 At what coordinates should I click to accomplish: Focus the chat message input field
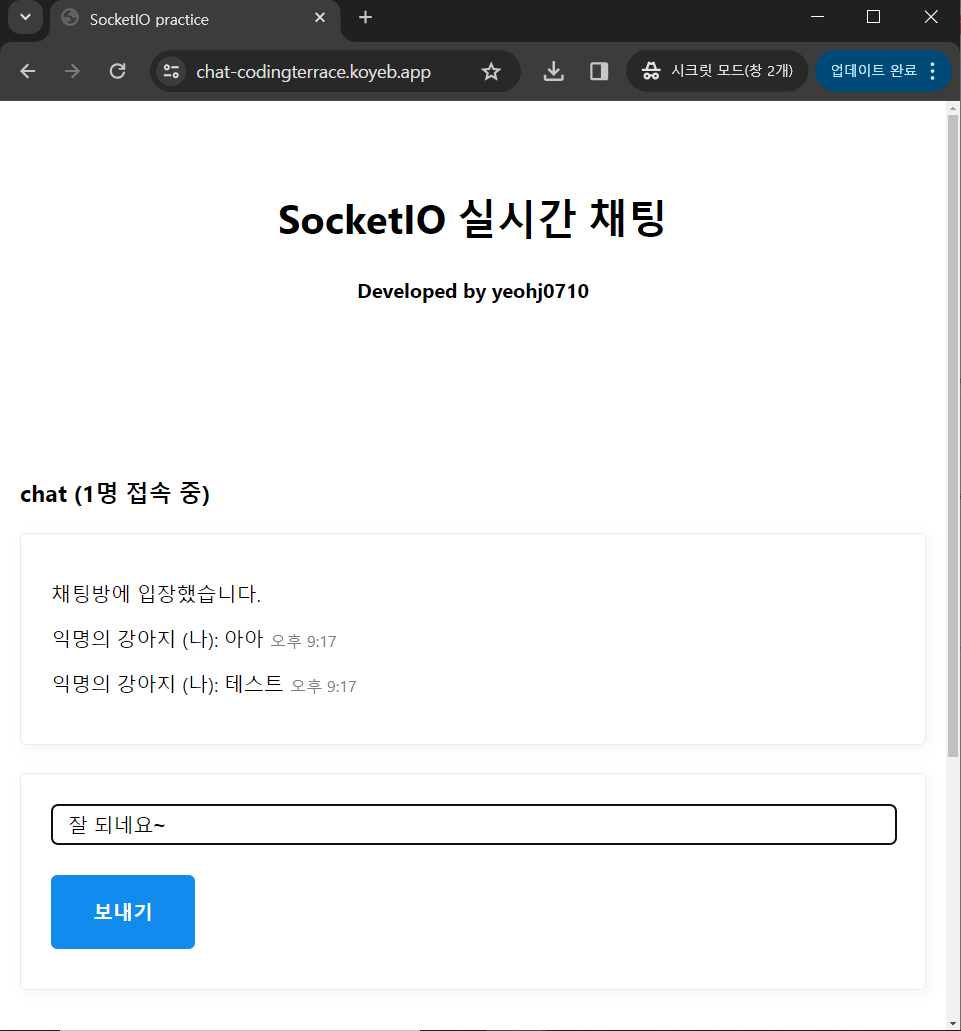click(473, 825)
